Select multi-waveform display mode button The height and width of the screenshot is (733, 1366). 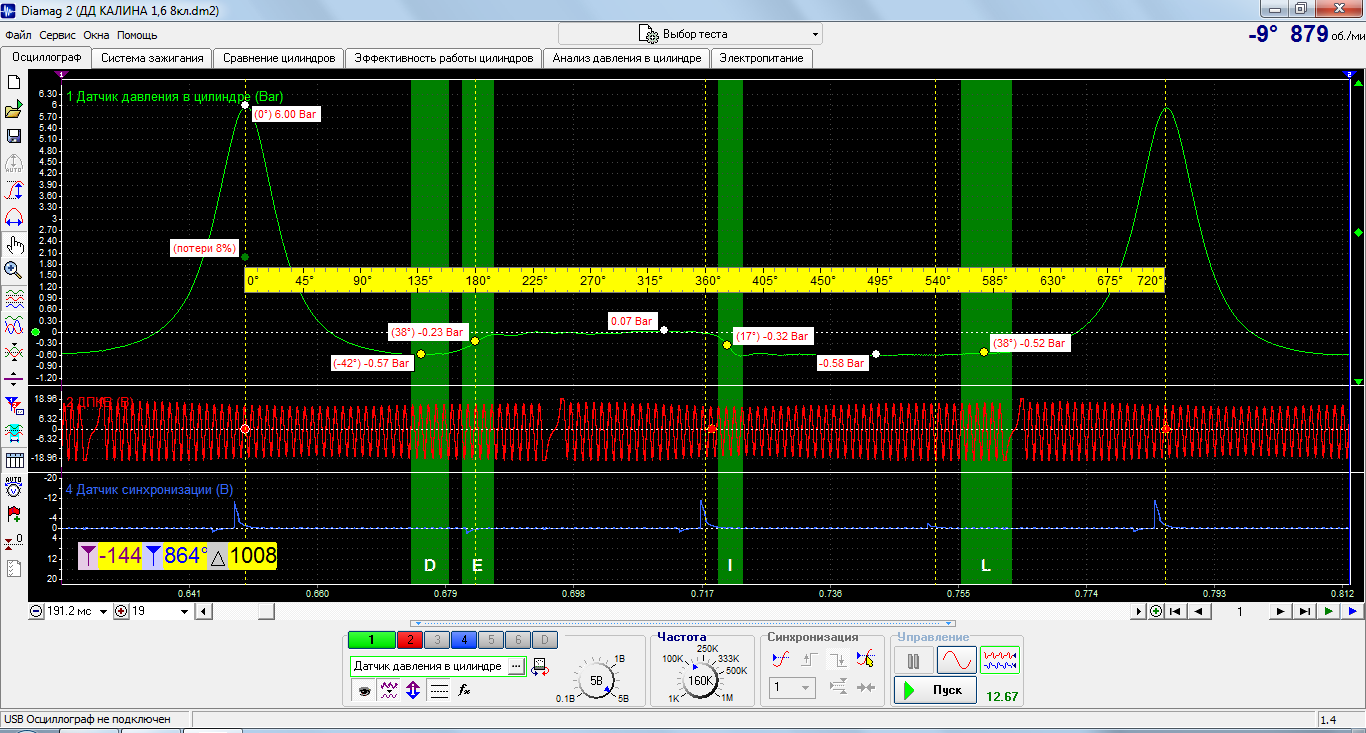(x=999, y=660)
